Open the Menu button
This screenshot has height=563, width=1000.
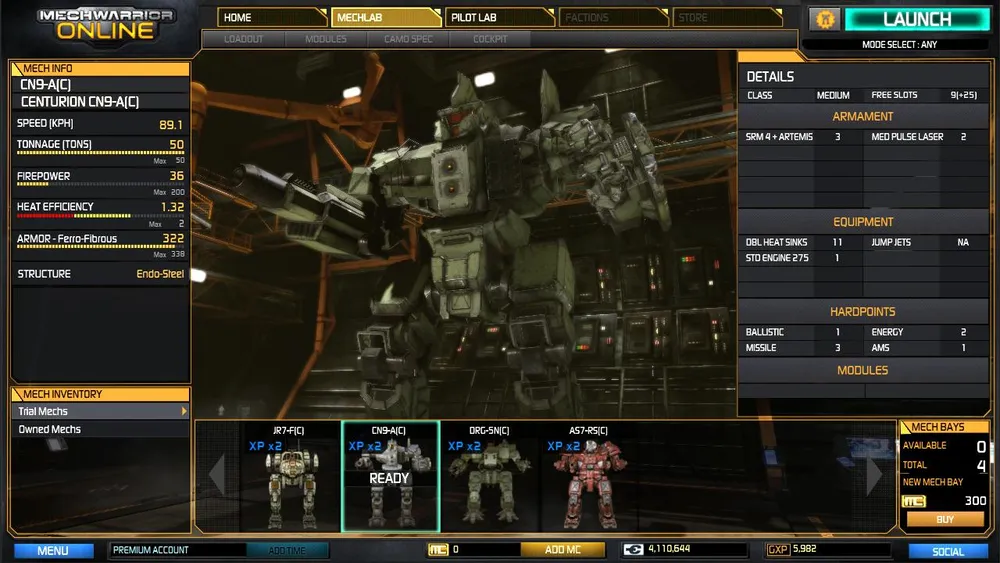53,550
